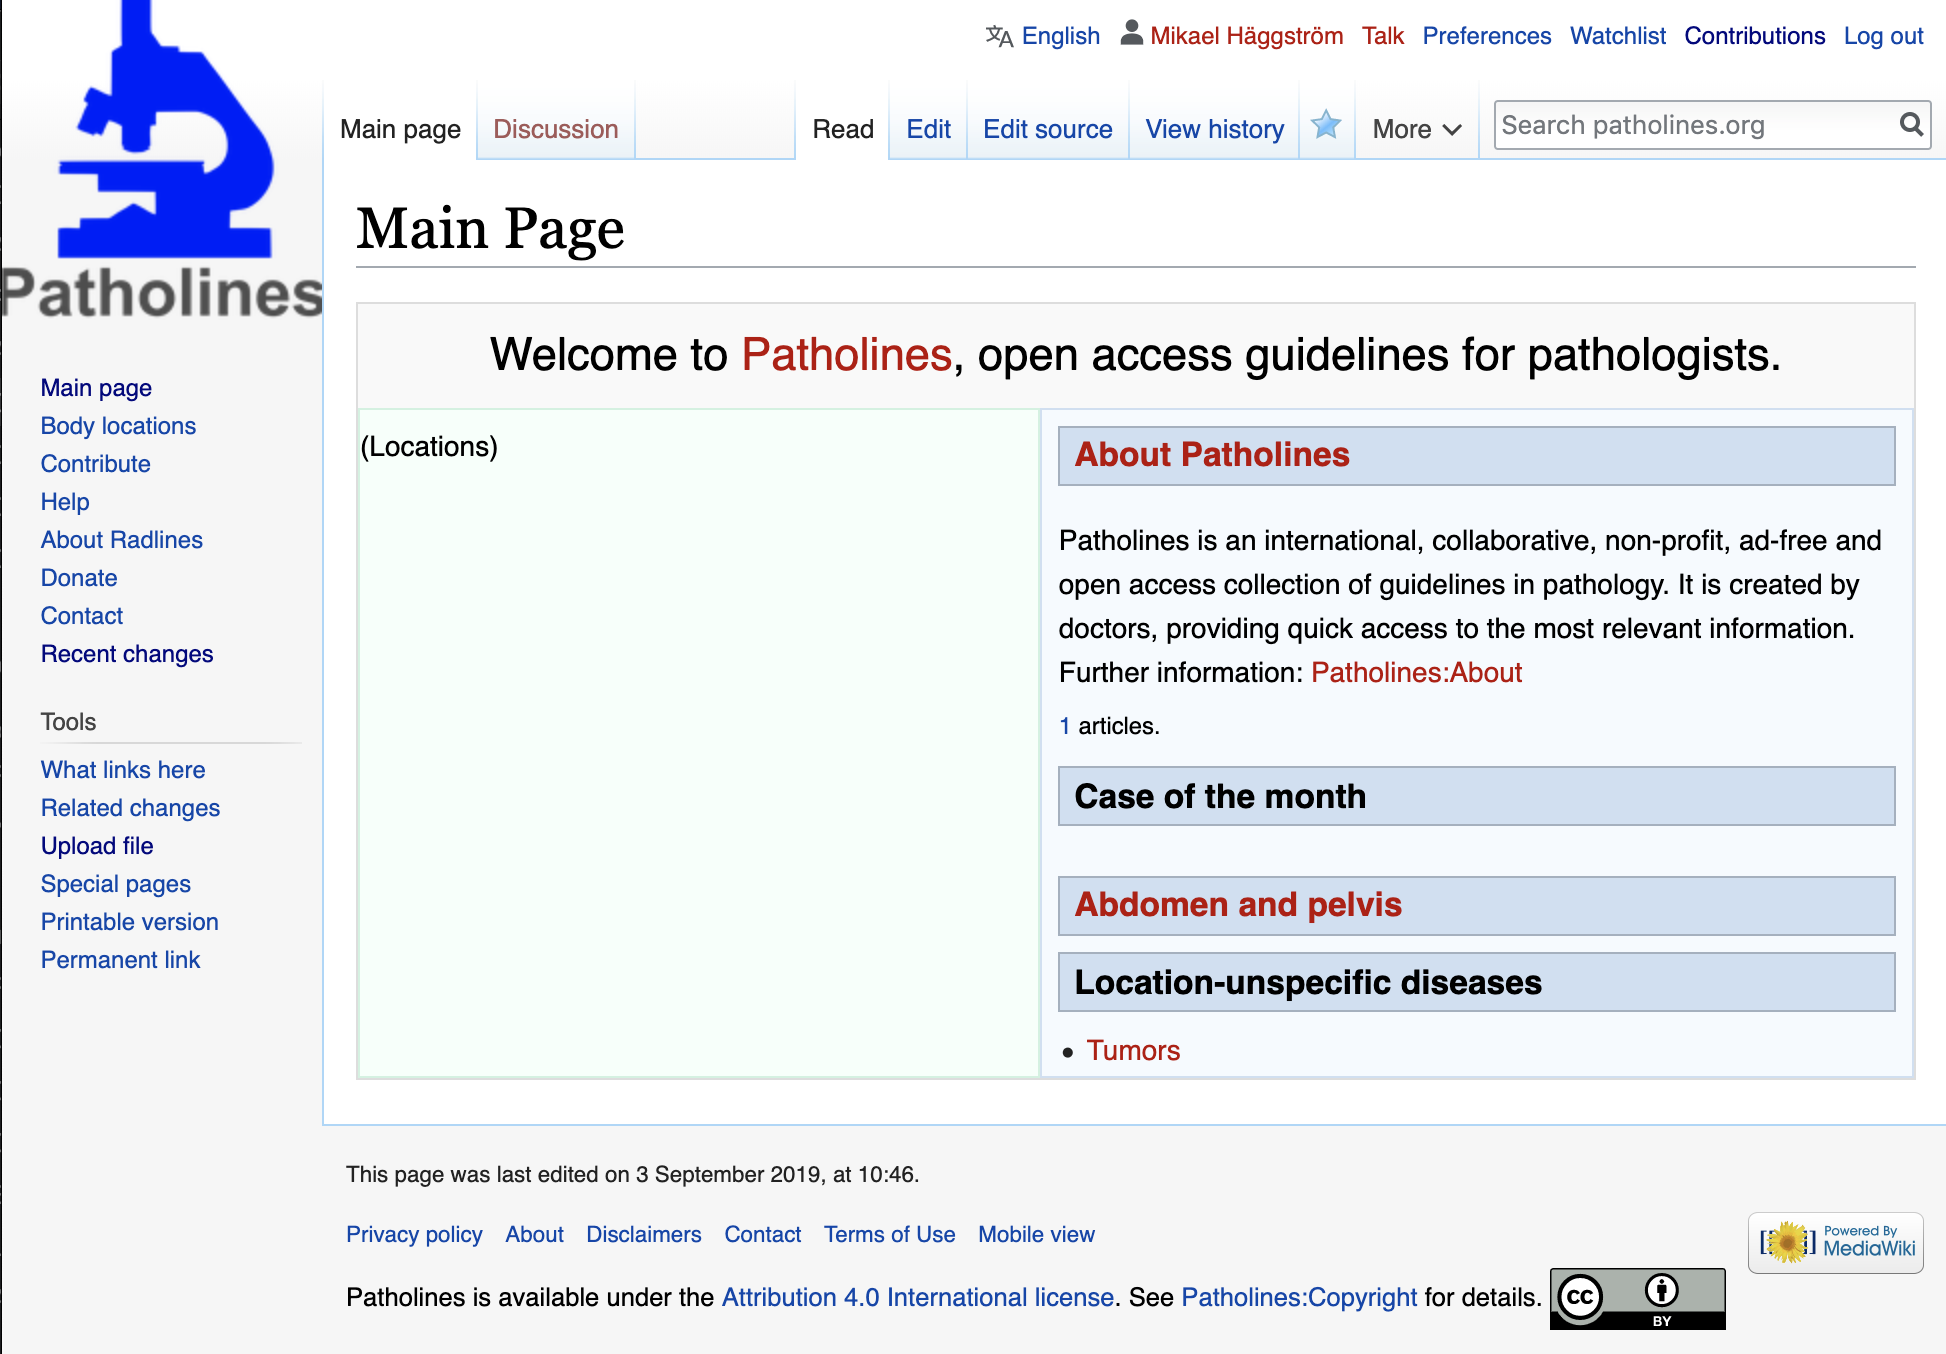Image resolution: width=1946 pixels, height=1354 pixels.
Task: Click the Location-unspecific diseases heading
Action: (x=1308, y=983)
